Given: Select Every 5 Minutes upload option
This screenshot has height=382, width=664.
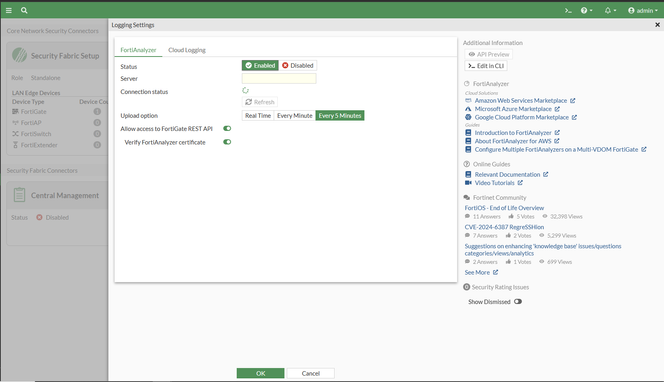Looking at the screenshot, I should point(340,116).
